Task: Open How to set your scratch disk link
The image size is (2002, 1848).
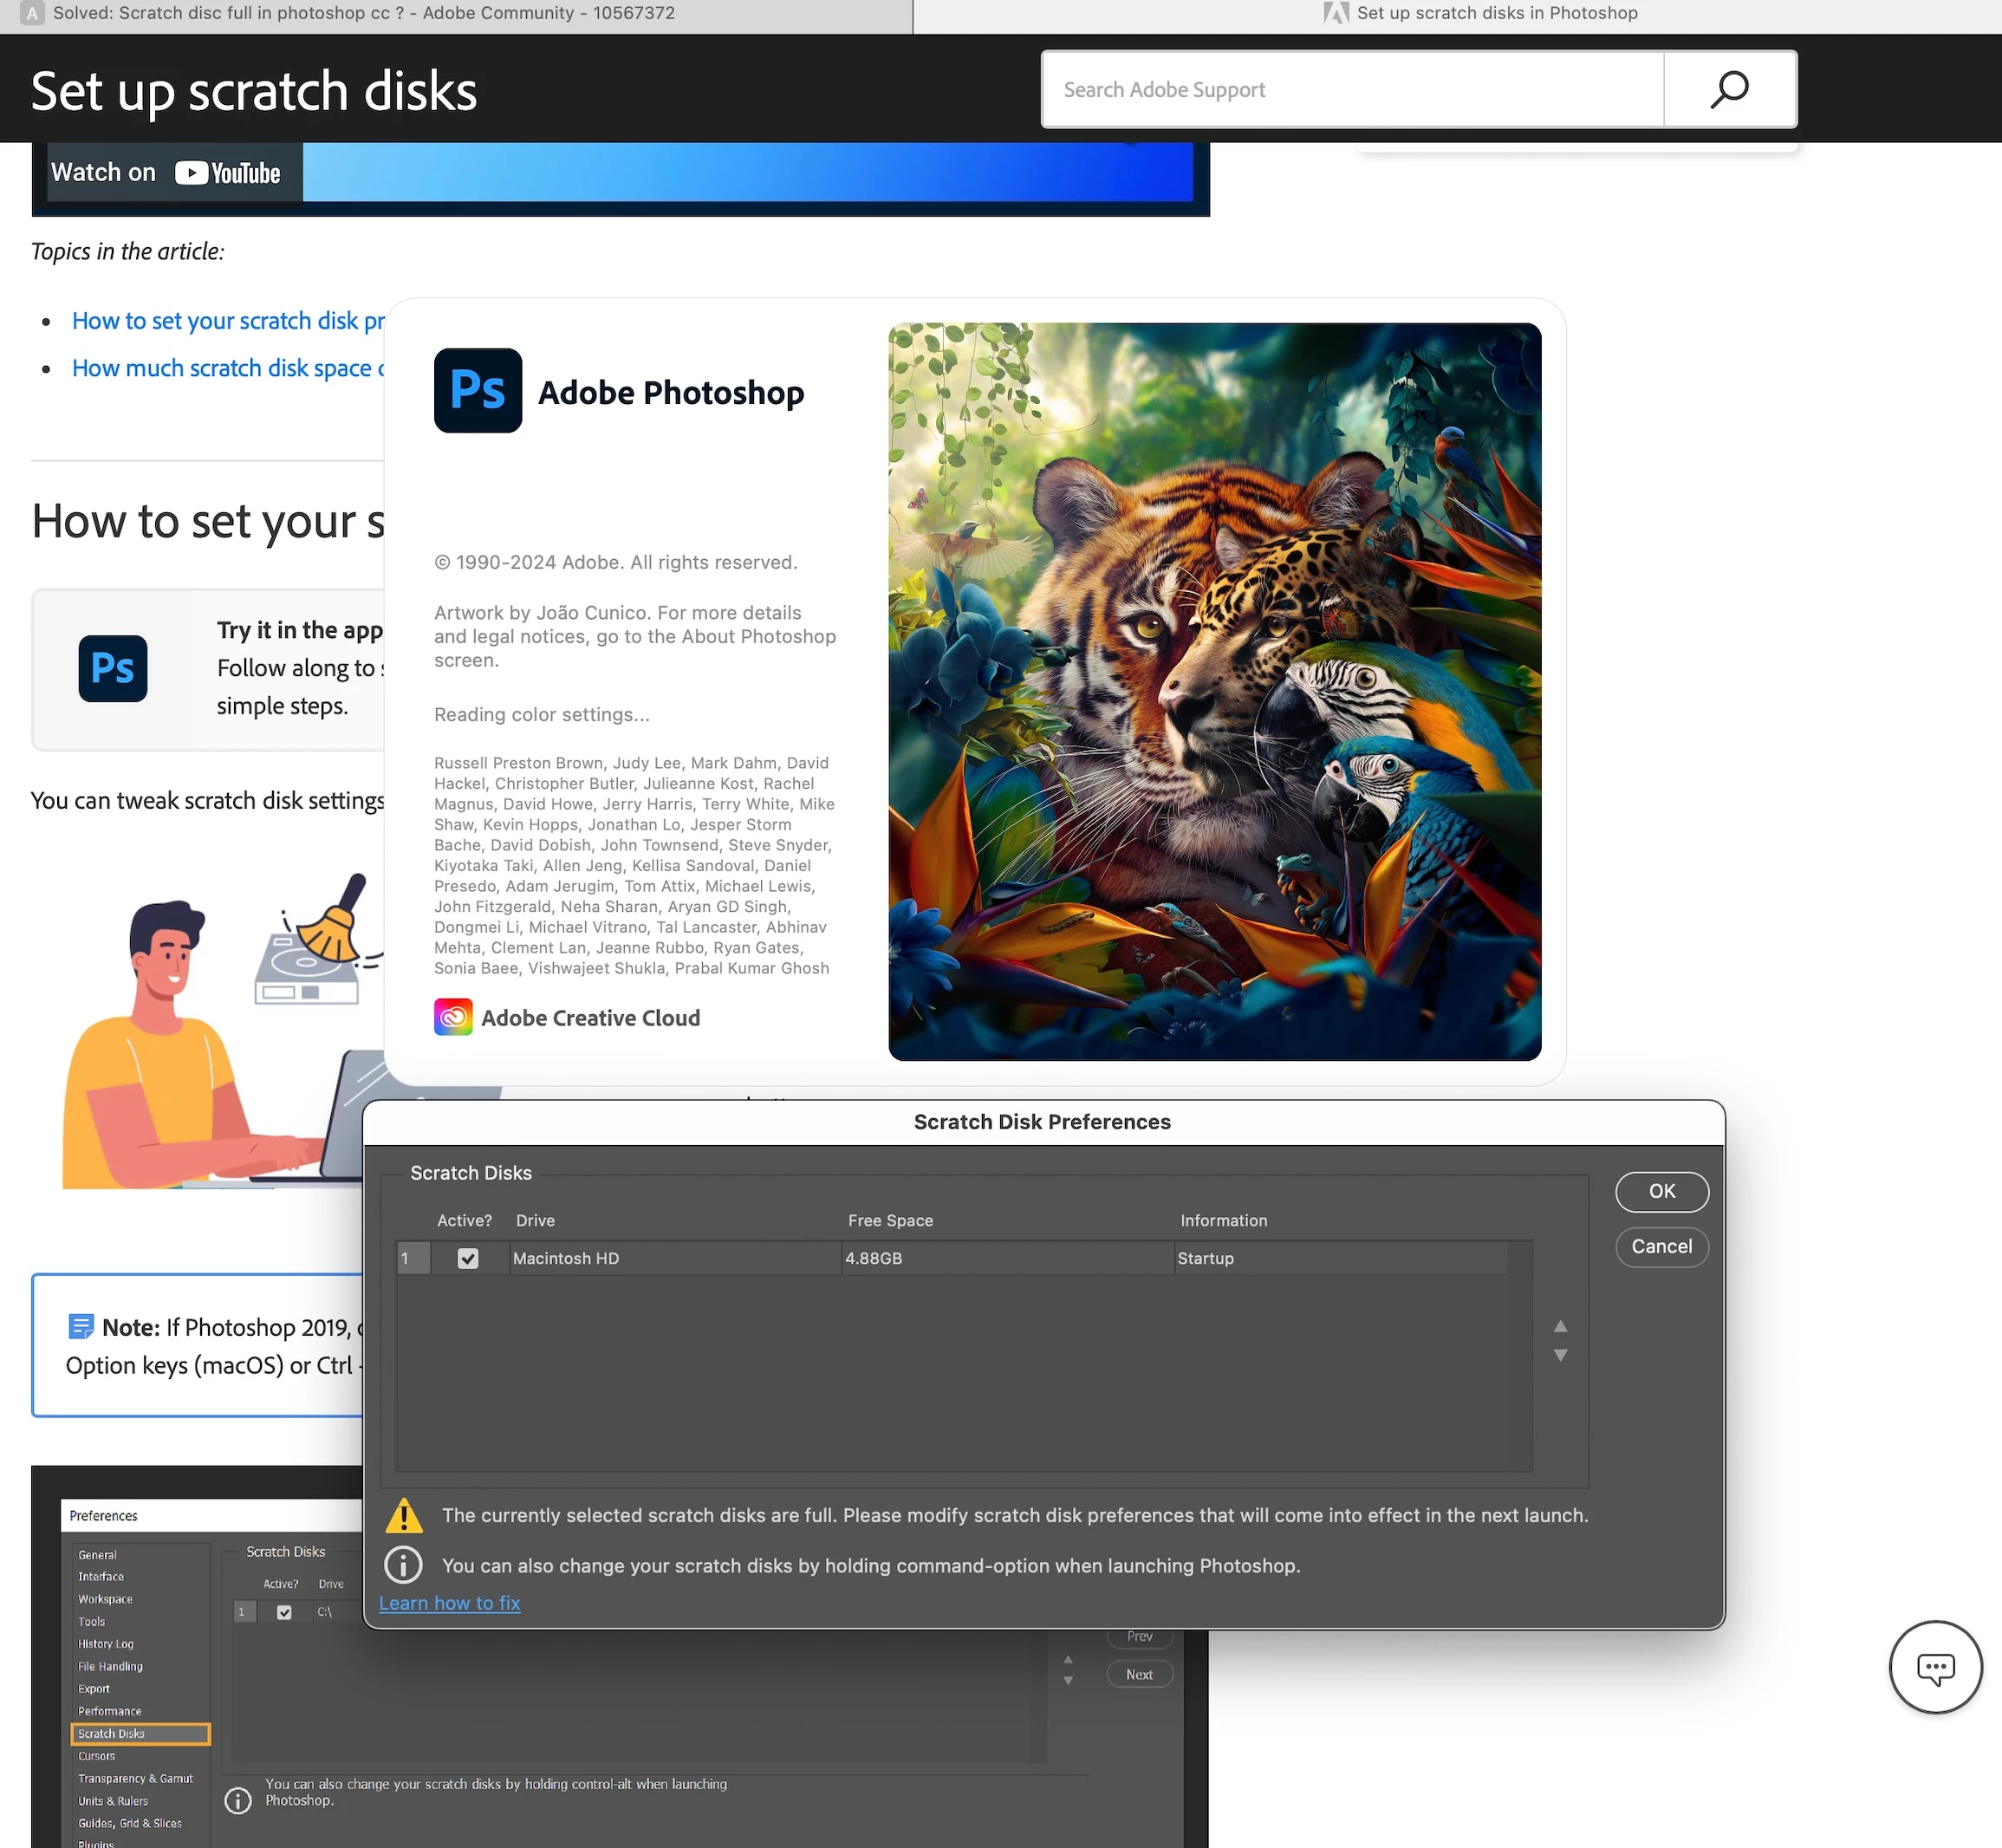Action: 228,321
